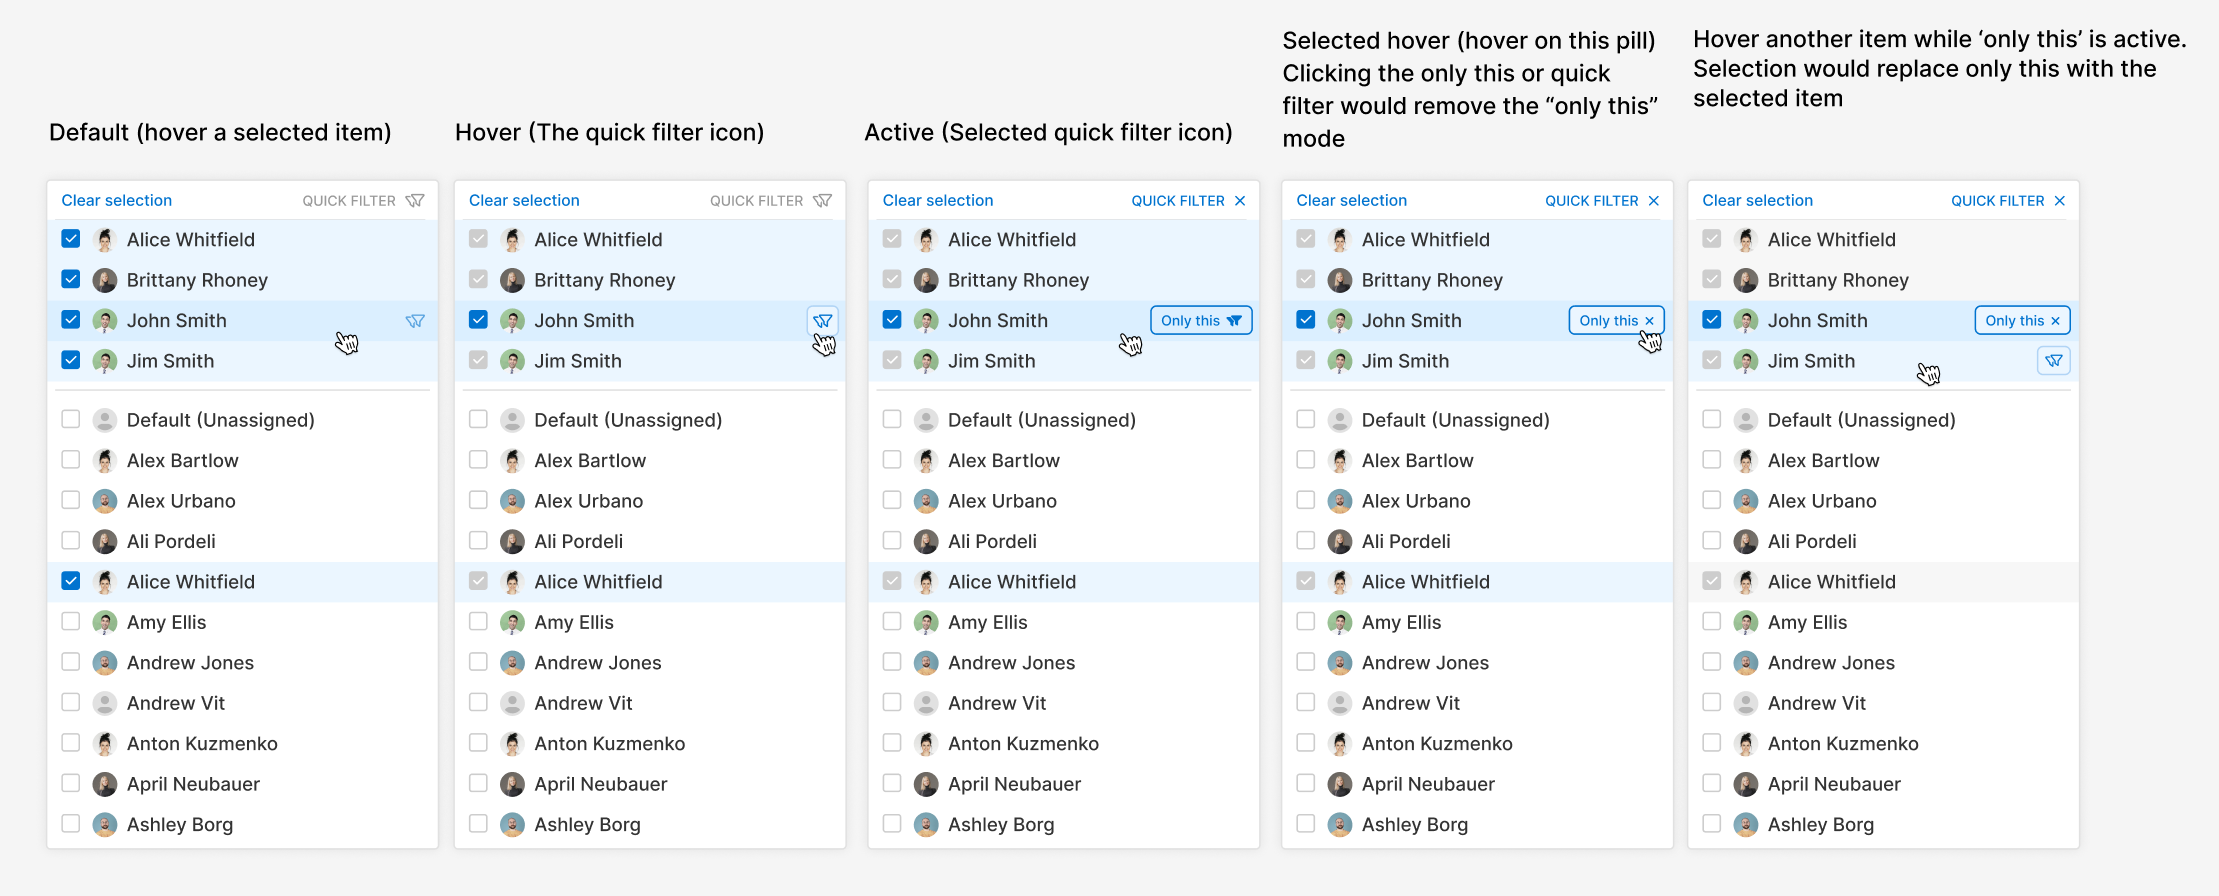The image size is (2219, 896).
Task: Click Andrew Vit's avatar in Hover another item panel
Action: (x=1746, y=703)
